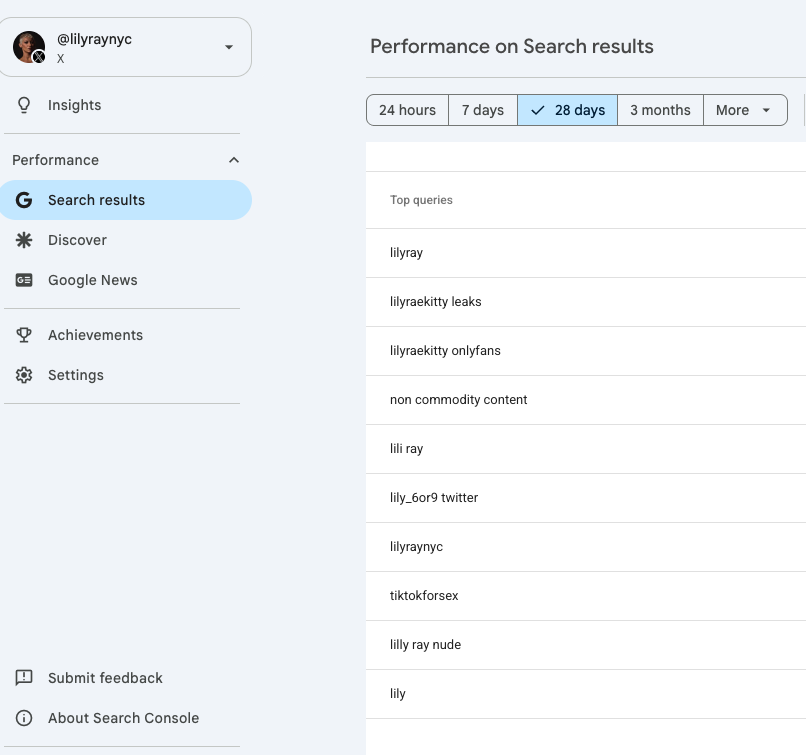Click the Achievements trophy icon
Viewport: 806px width, 755px height.
[x=24, y=335]
